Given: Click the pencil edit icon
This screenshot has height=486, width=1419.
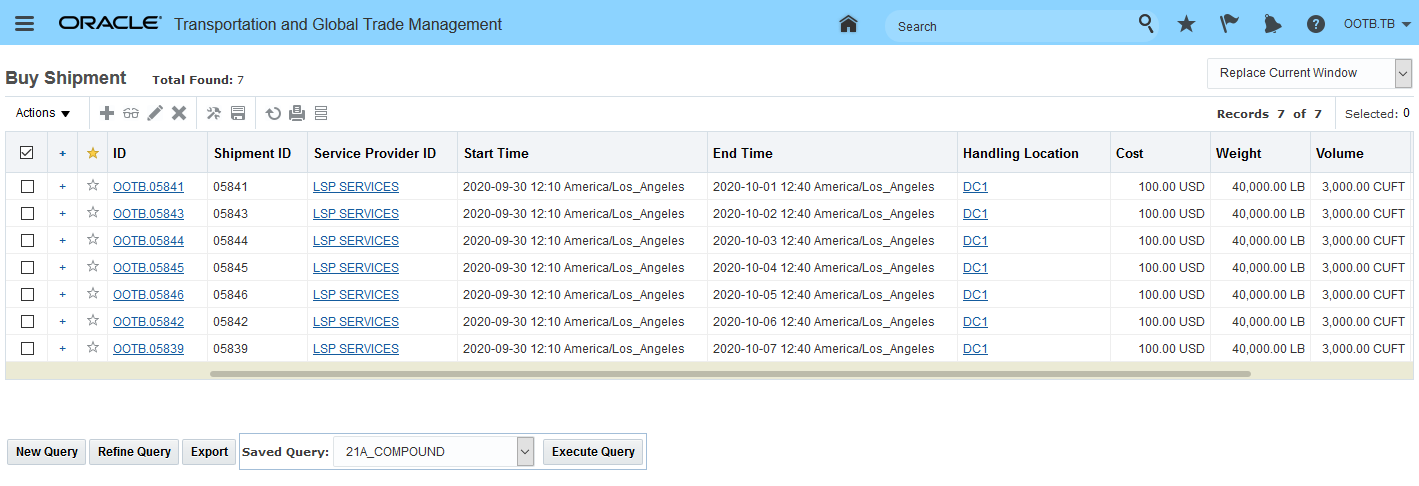Looking at the screenshot, I should tap(155, 113).
